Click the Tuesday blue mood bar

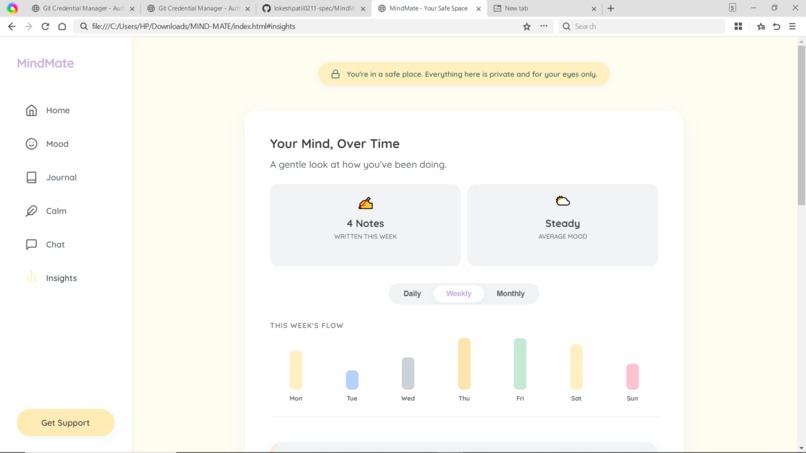click(352, 379)
